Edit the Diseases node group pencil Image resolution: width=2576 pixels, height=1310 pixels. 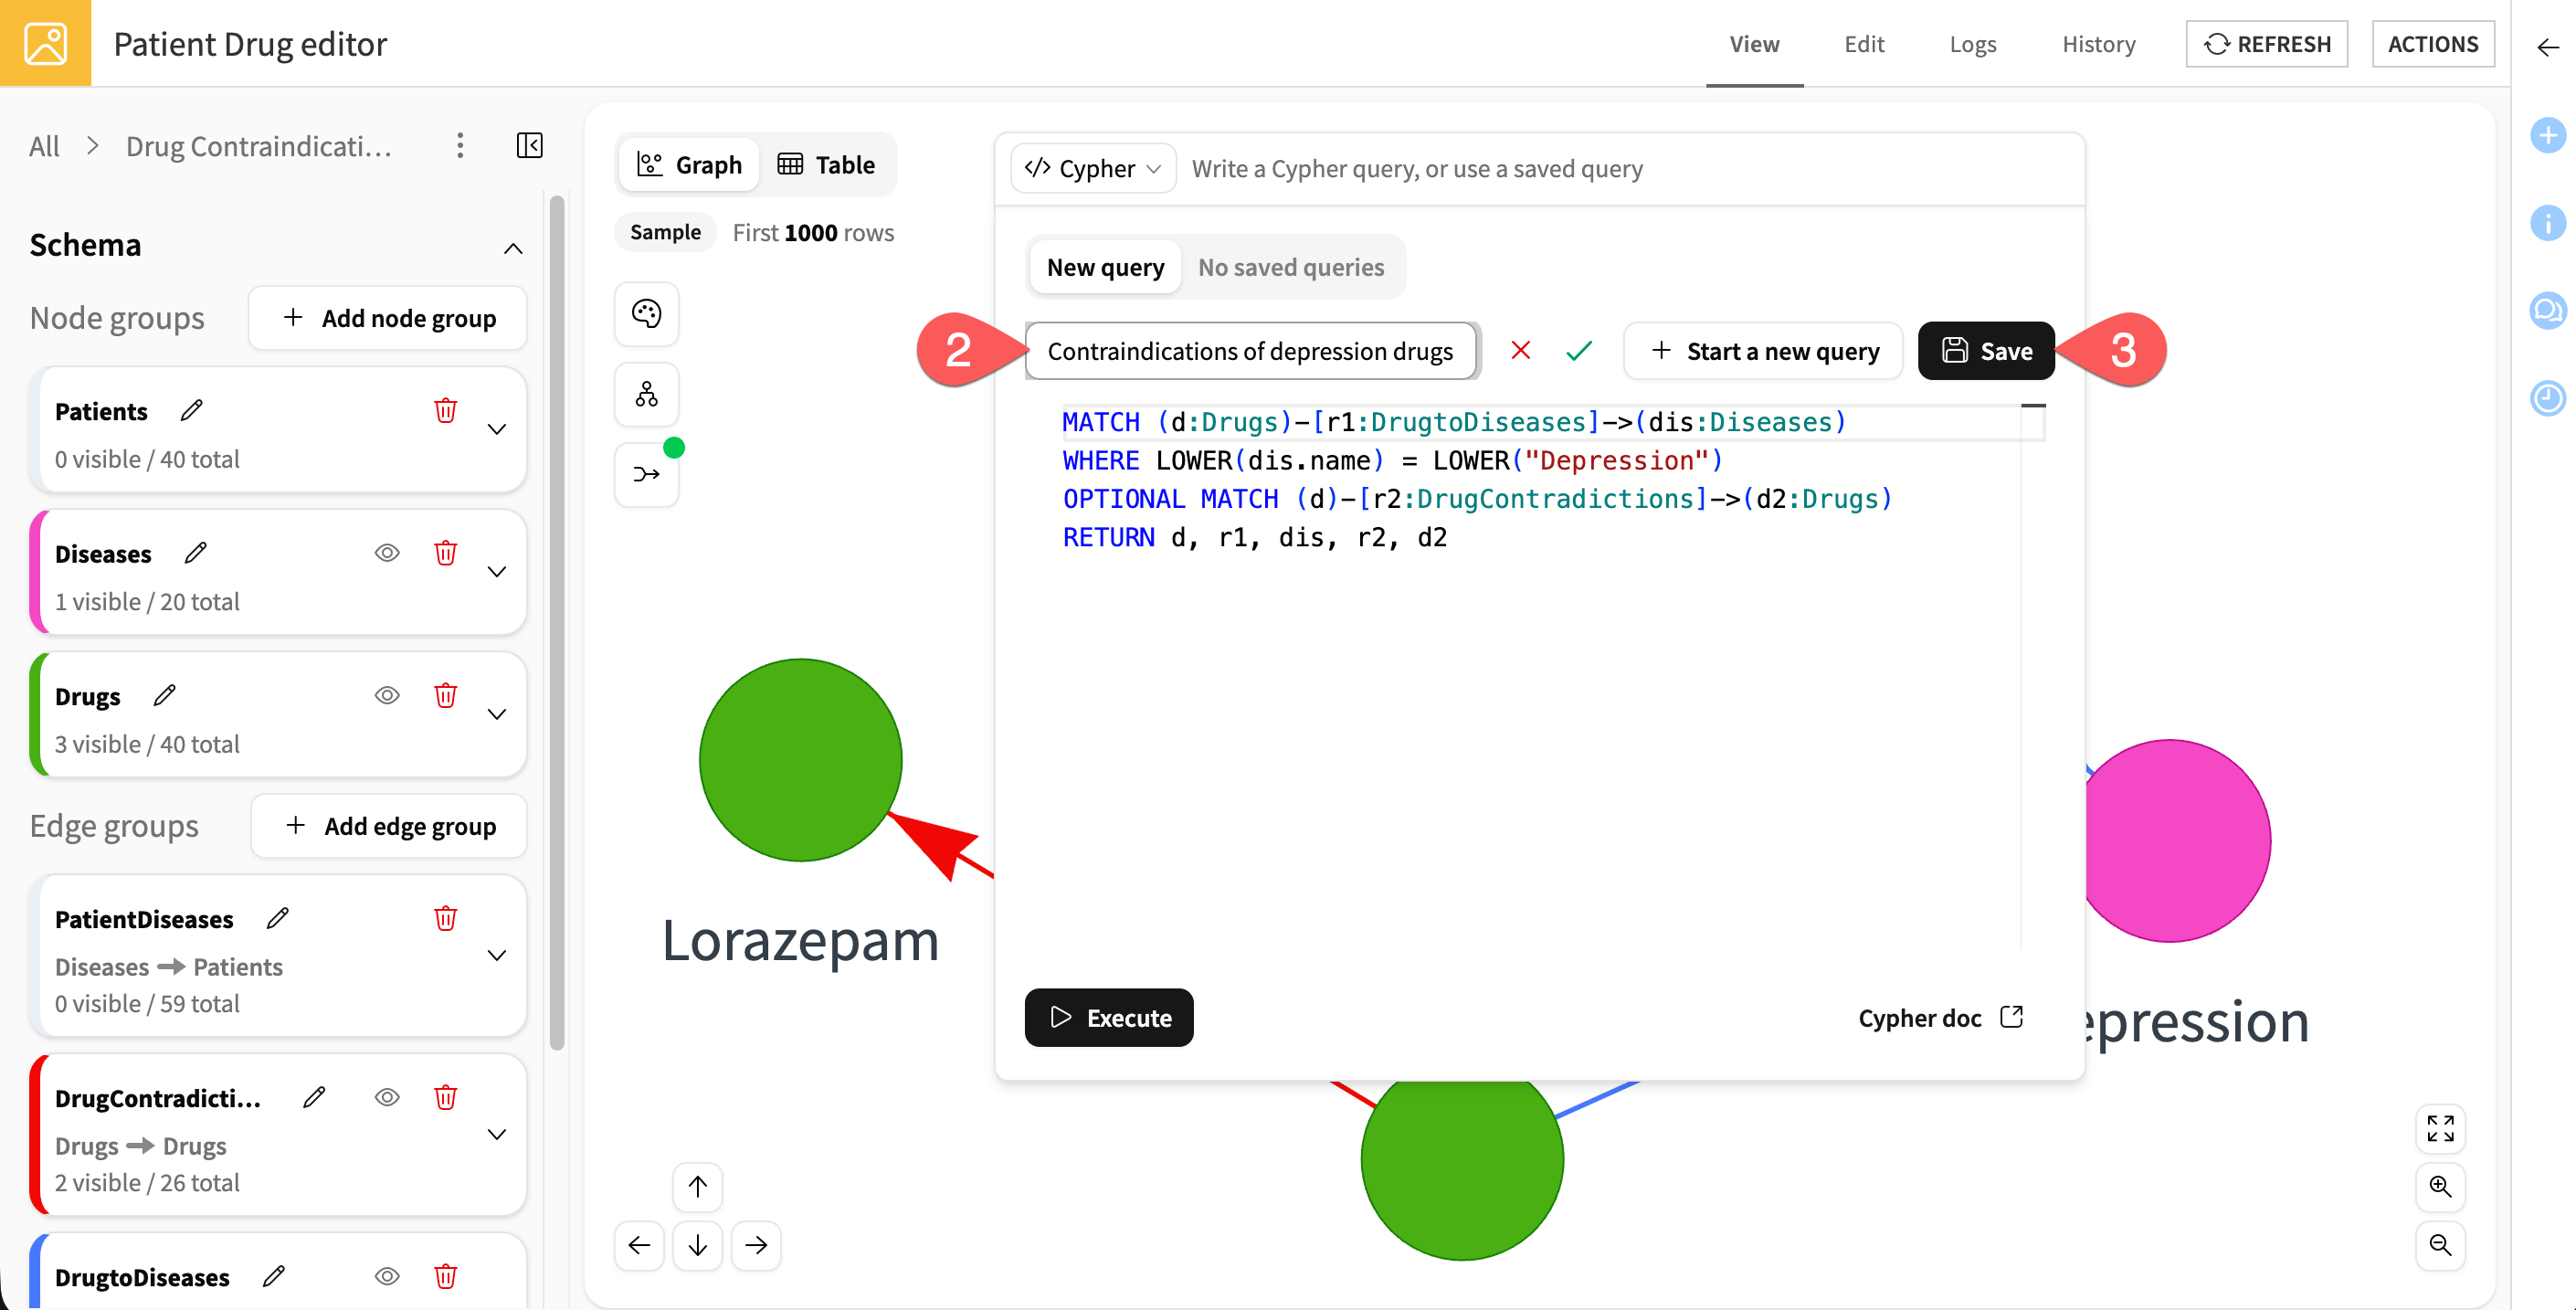click(196, 553)
